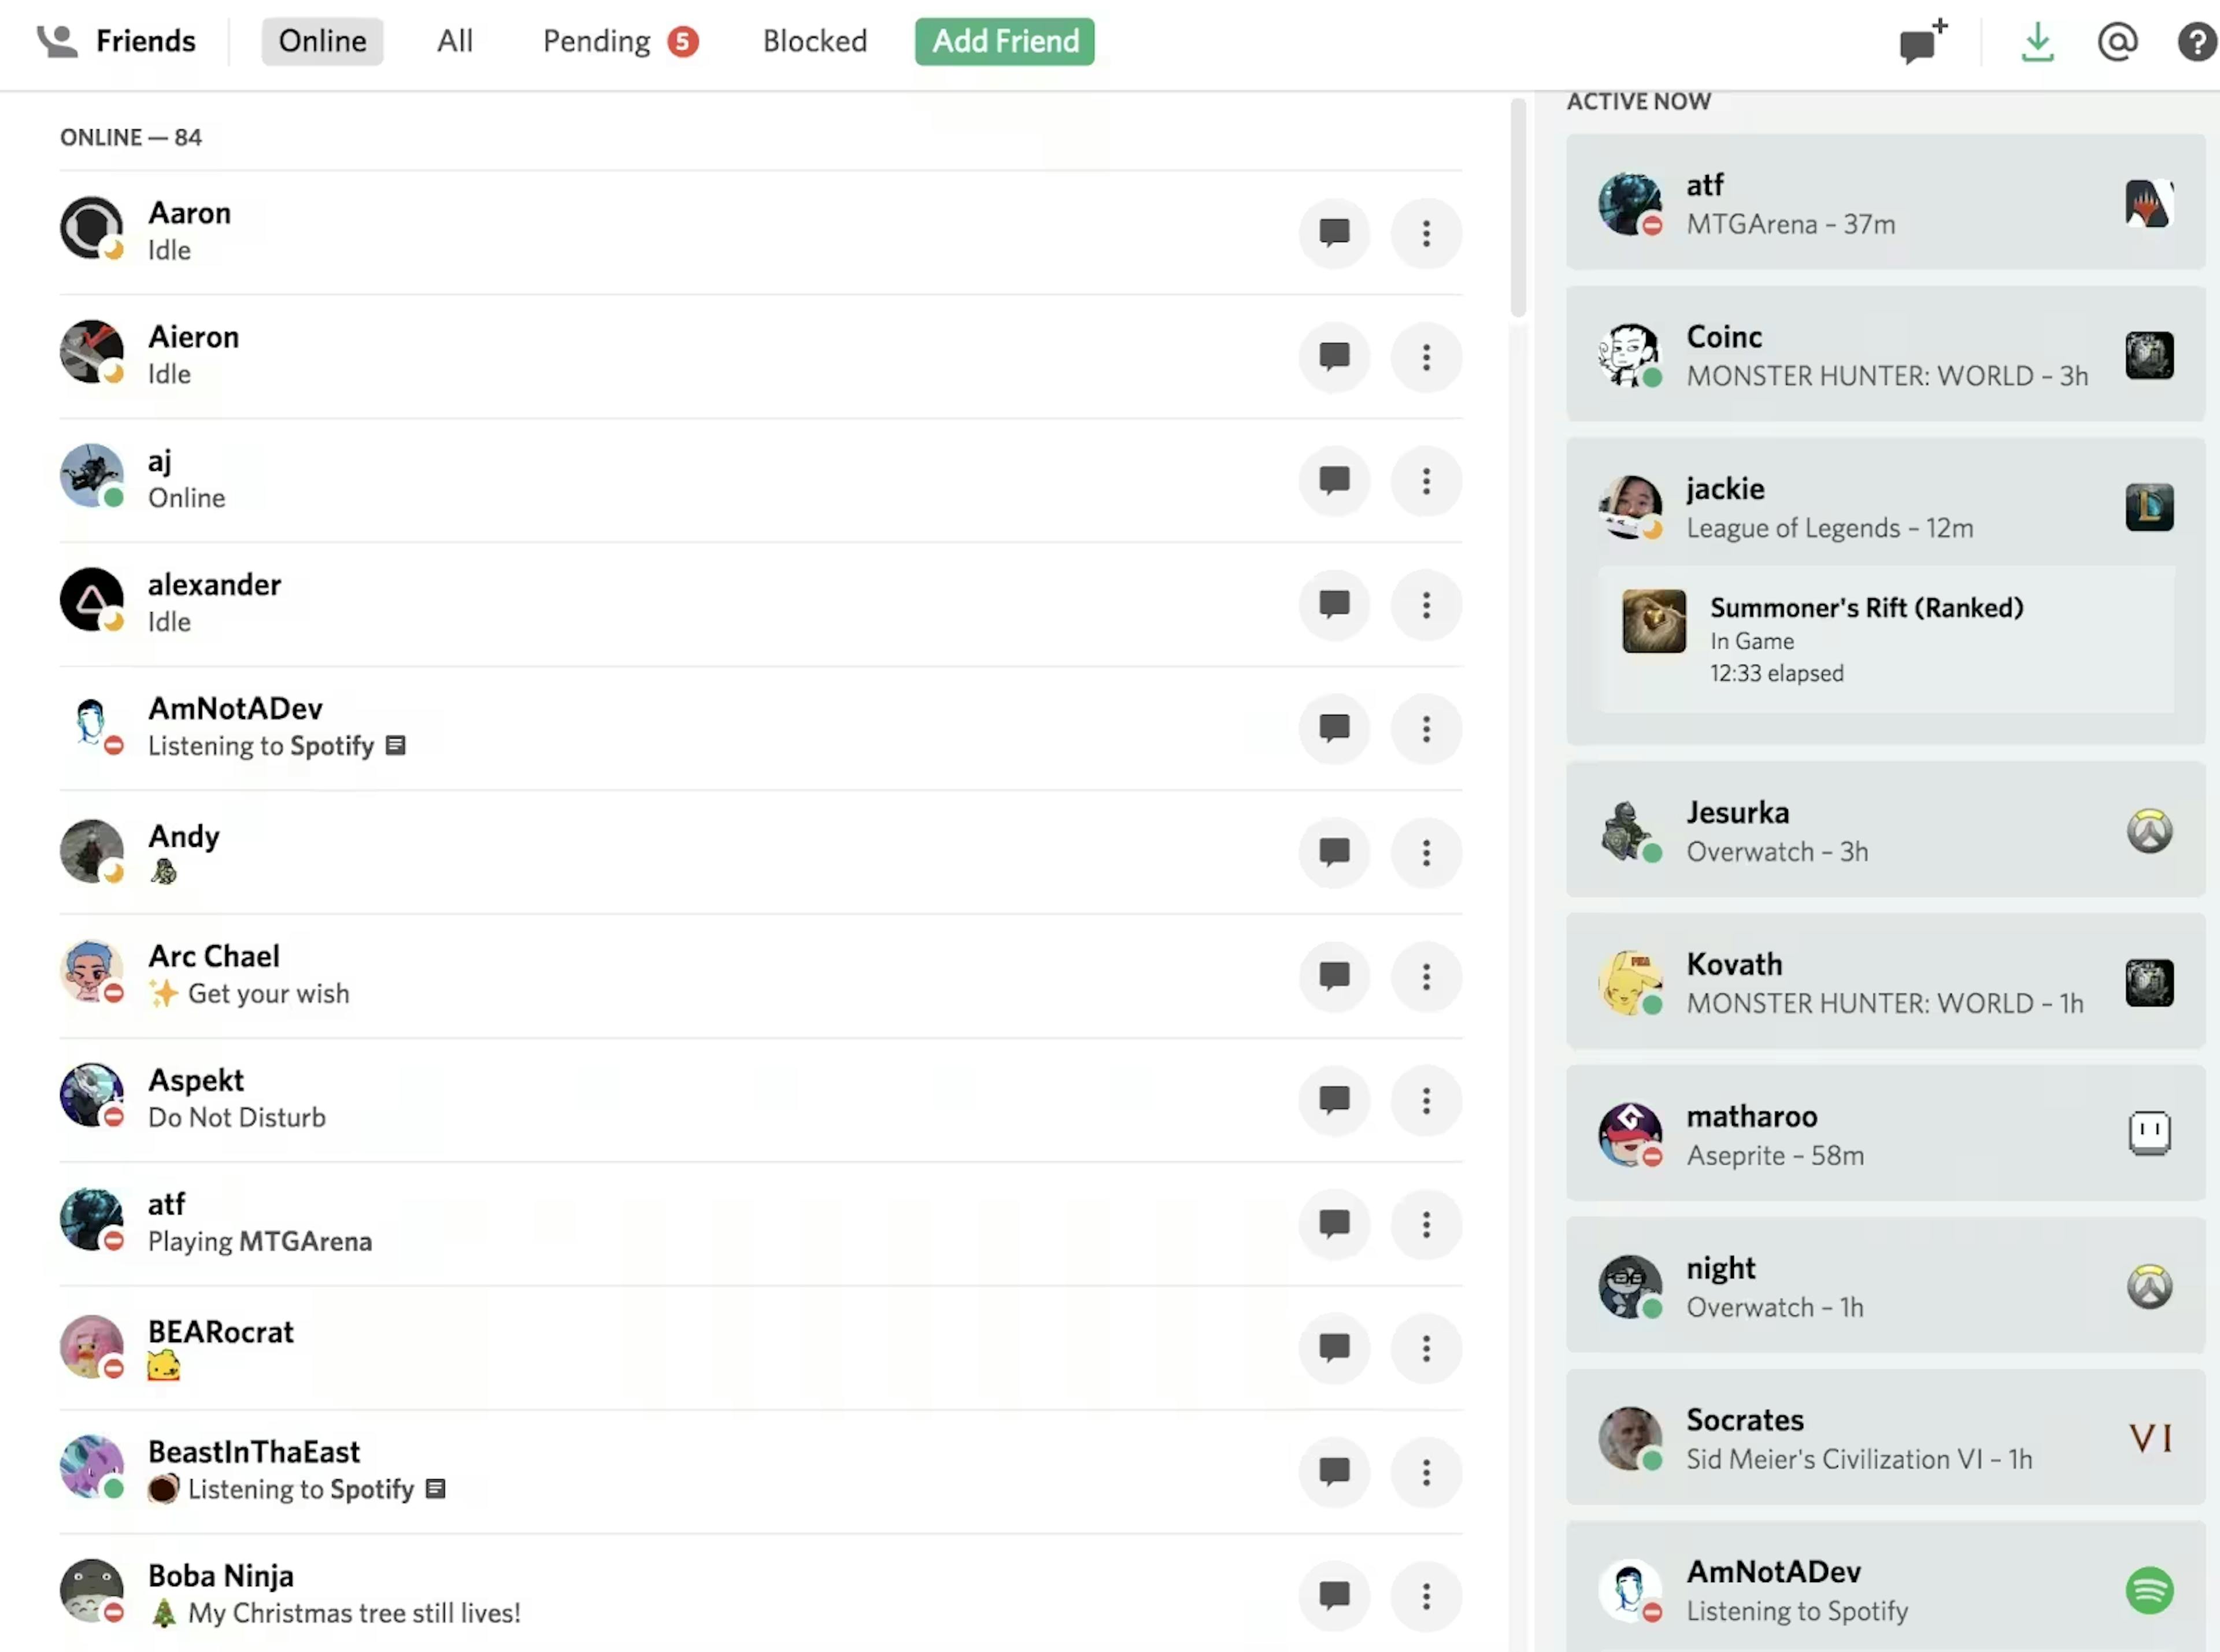Click the Add Friend button
Viewport: 2220px width, 1652px height.
tap(1004, 41)
